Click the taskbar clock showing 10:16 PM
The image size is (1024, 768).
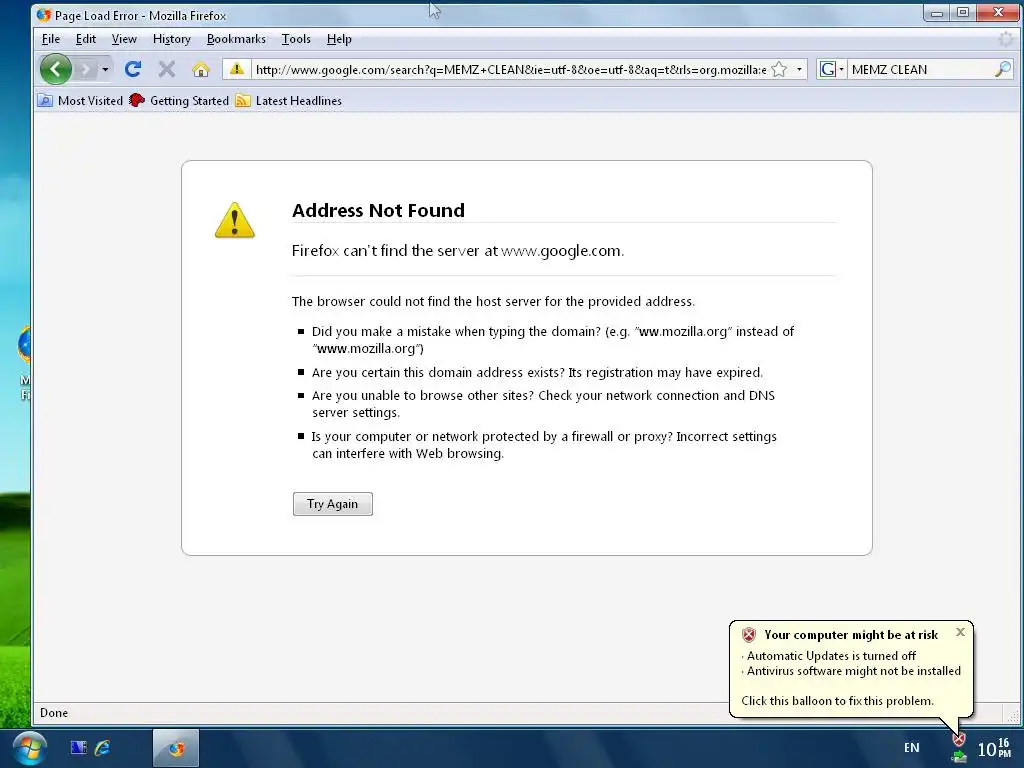[994, 748]
